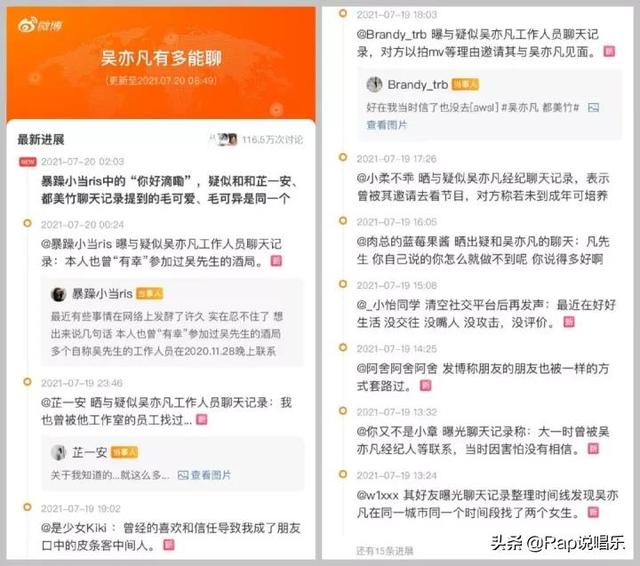
Task: Expand 还有15条进展 at the bottom
Action: (384, 551)
